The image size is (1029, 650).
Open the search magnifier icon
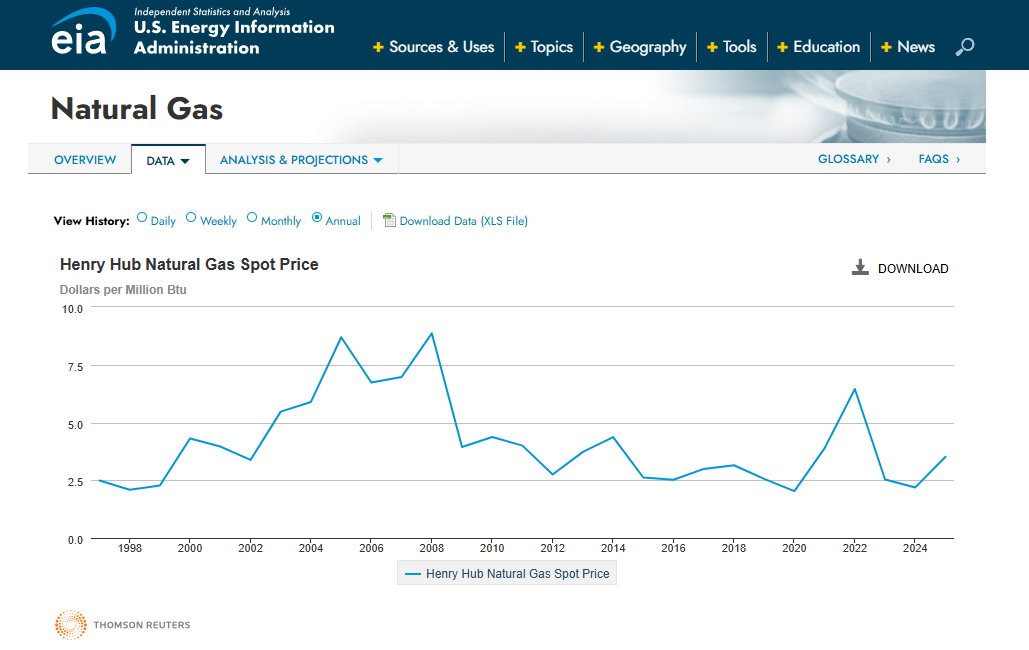[965, 47]
